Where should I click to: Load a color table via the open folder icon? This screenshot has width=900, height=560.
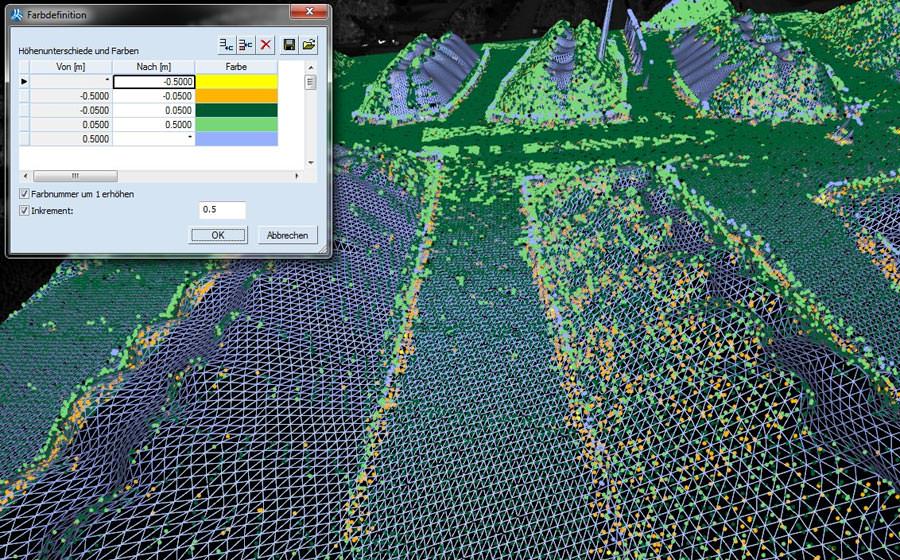tap(309, 45)
